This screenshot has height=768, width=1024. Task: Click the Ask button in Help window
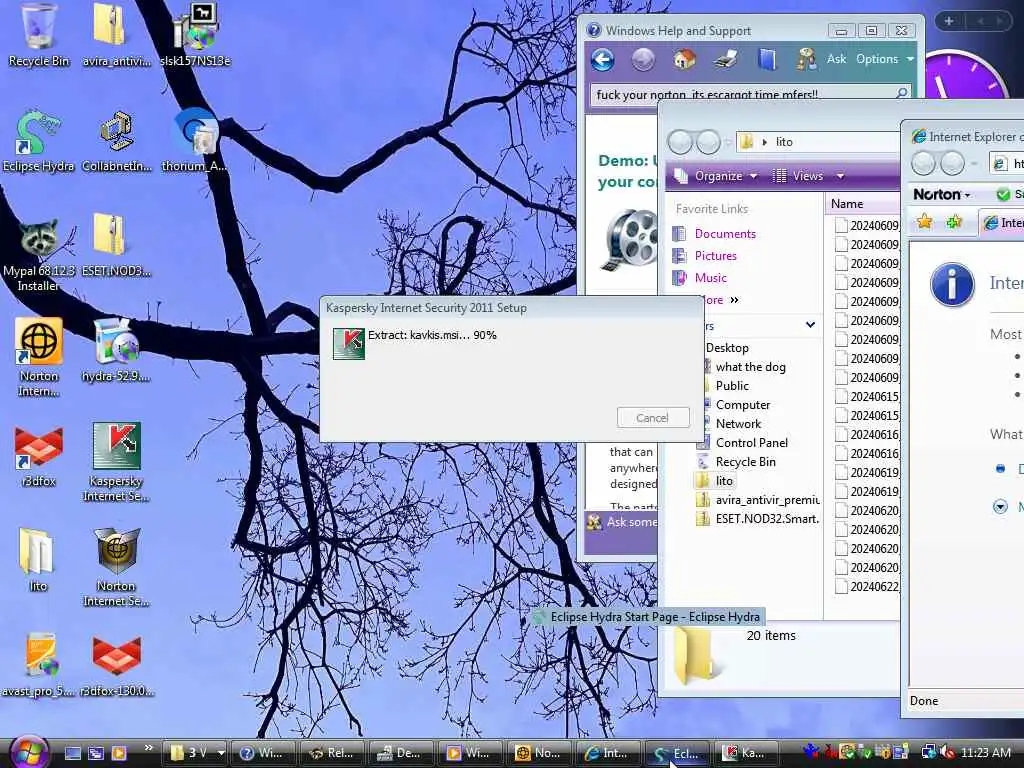[836, 59]
